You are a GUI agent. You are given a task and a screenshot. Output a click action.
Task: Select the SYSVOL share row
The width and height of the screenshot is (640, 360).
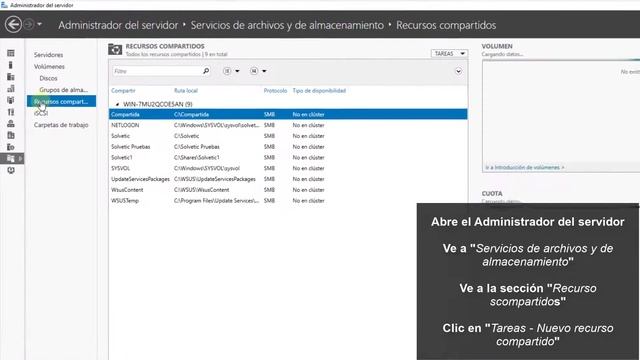(288, 168)
